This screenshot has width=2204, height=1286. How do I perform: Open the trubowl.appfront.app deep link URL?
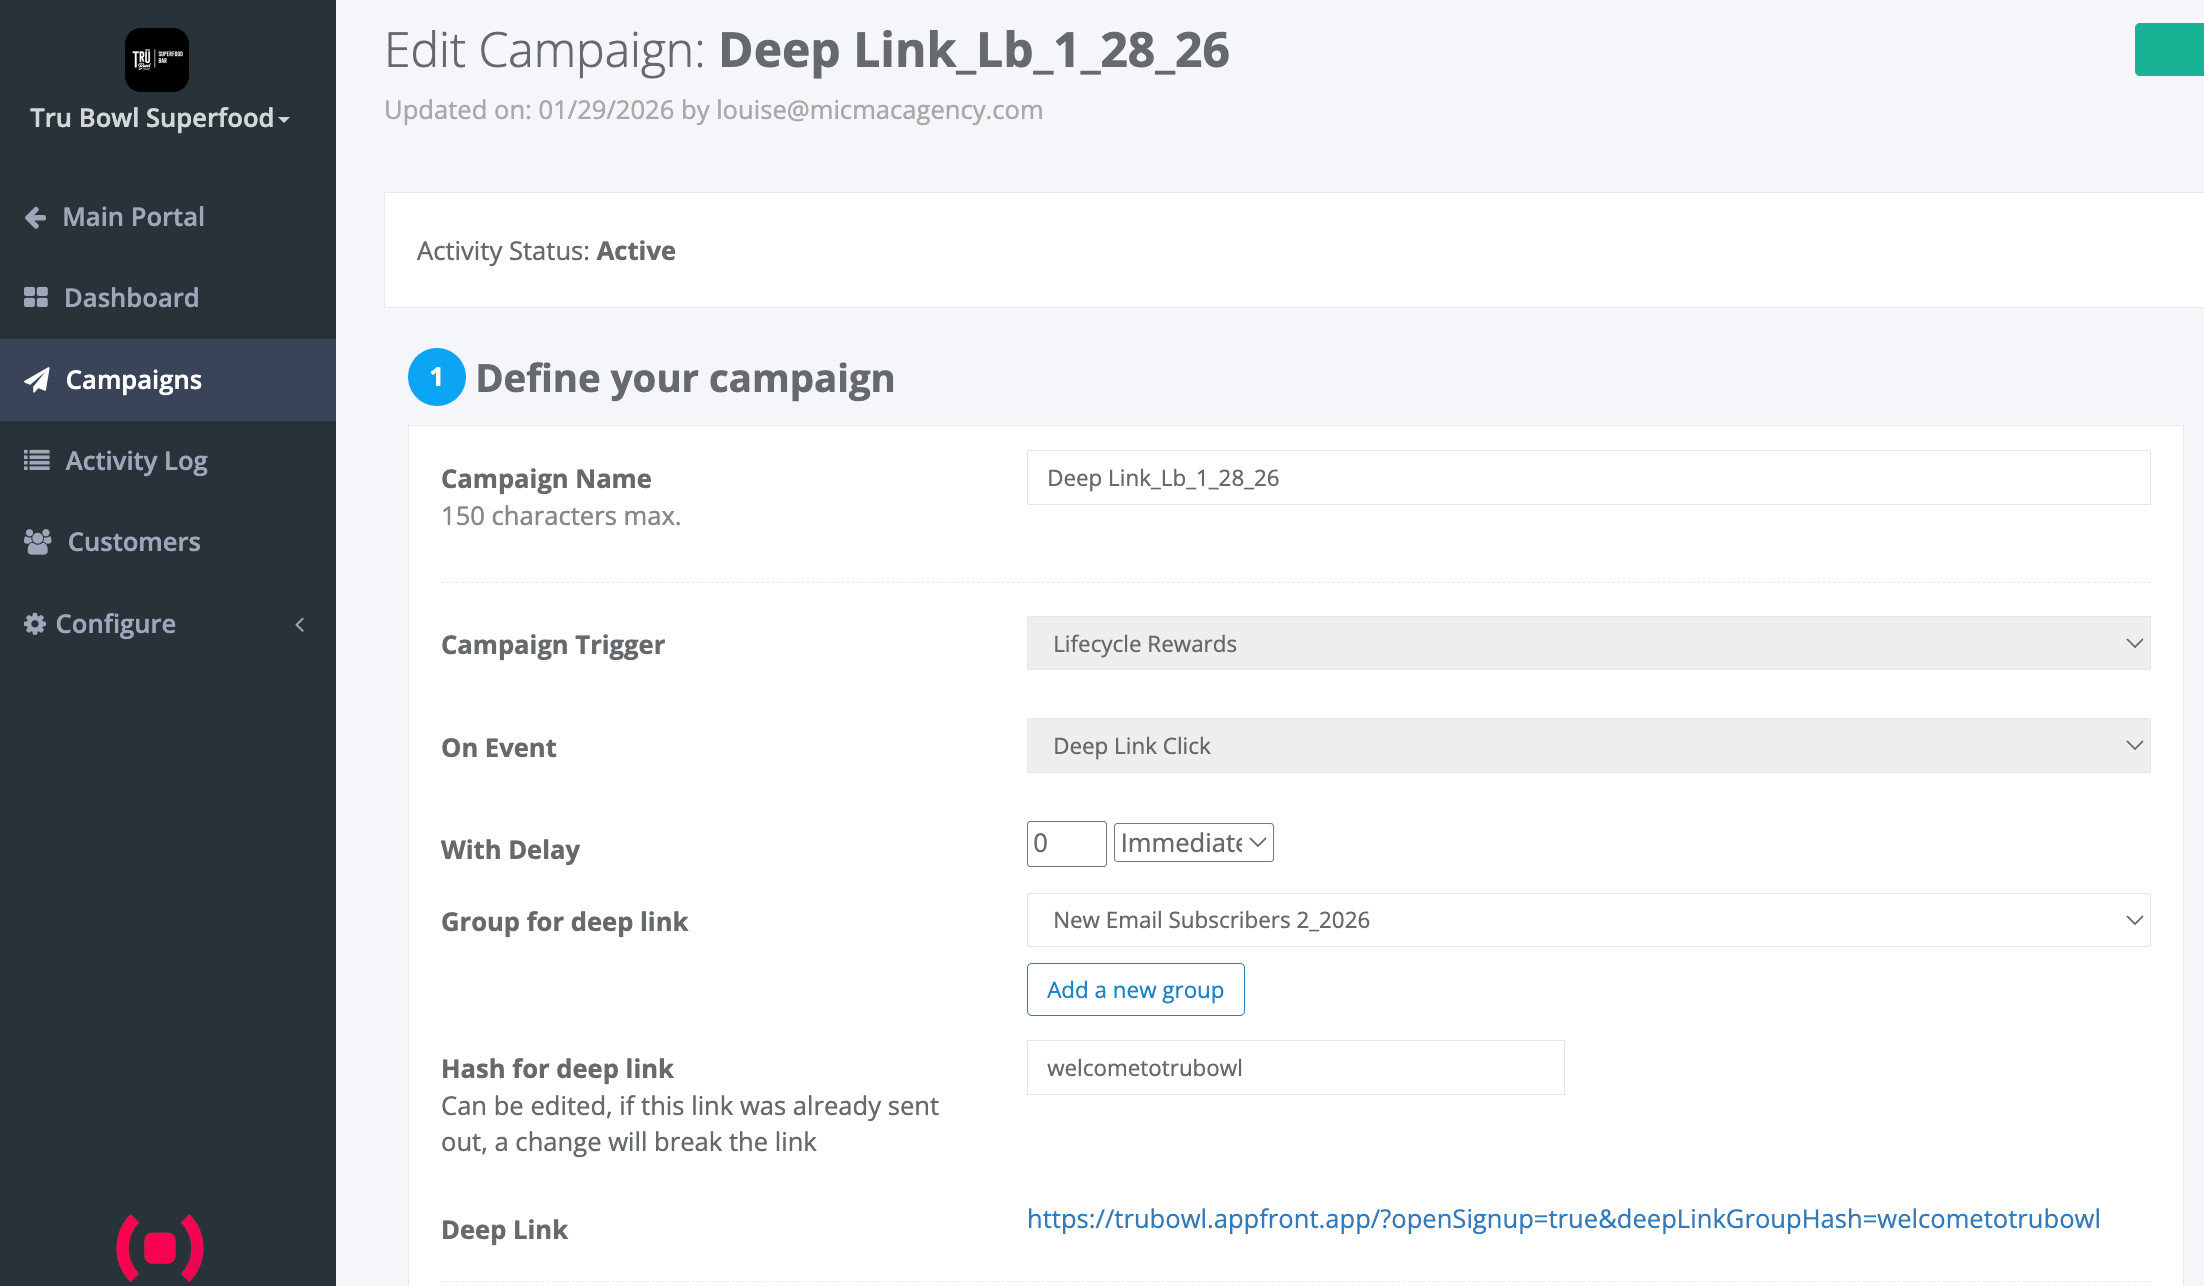click(1563, 1219)
